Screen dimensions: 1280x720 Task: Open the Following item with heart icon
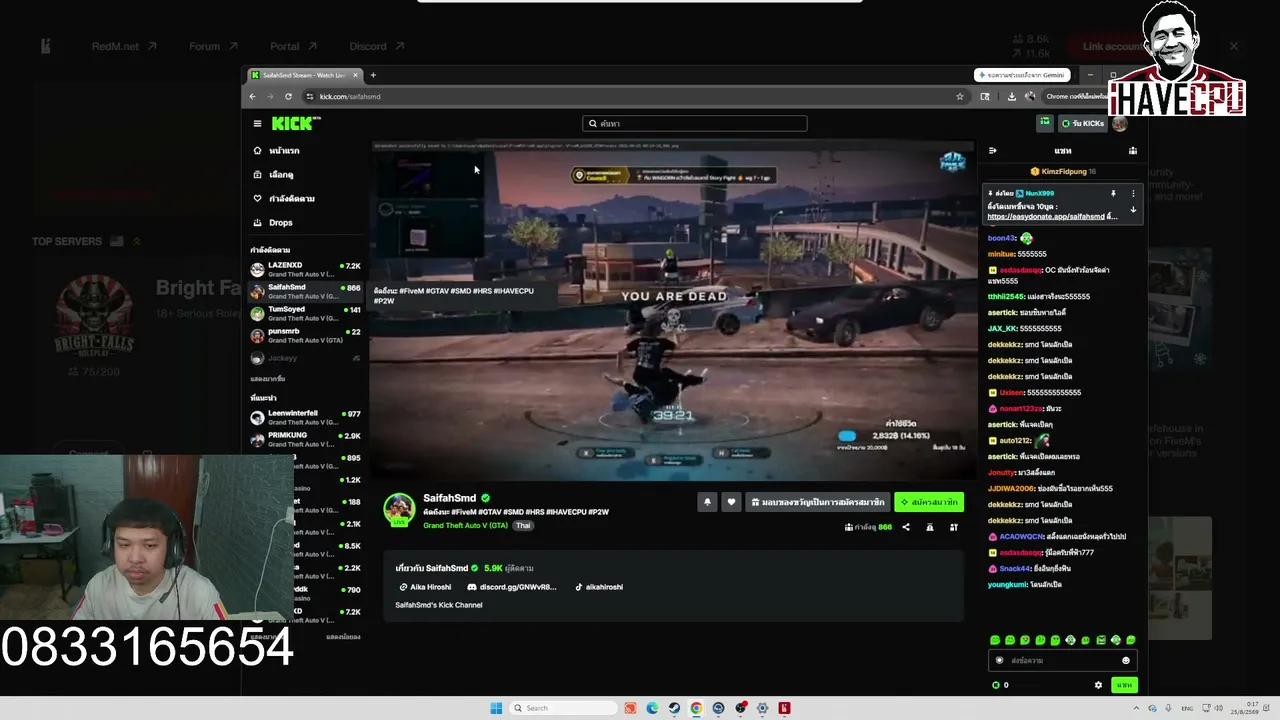pos(284,199)
